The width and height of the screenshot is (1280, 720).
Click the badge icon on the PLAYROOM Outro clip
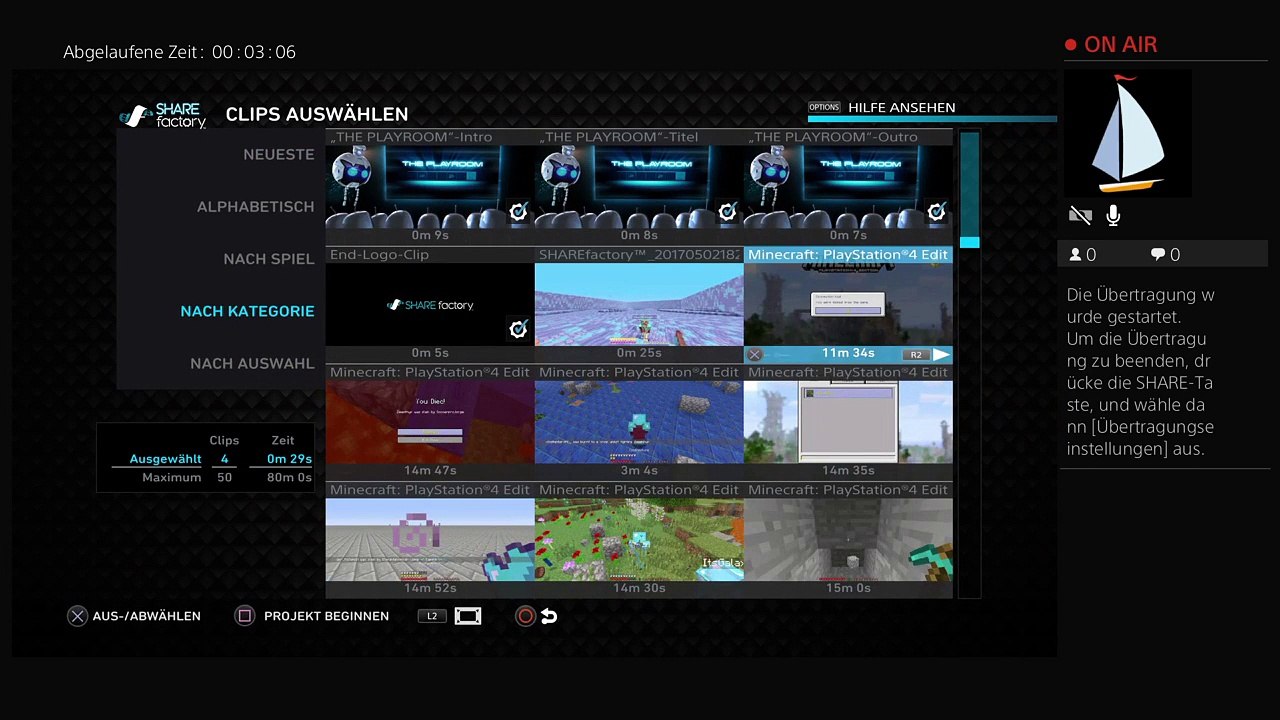(x=936, y=212)
